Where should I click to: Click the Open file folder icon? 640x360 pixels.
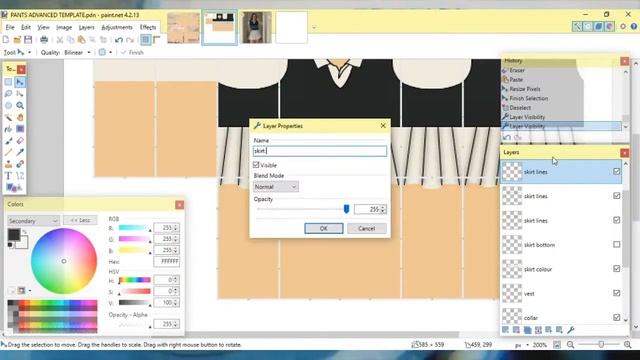[x=17, y=40]
